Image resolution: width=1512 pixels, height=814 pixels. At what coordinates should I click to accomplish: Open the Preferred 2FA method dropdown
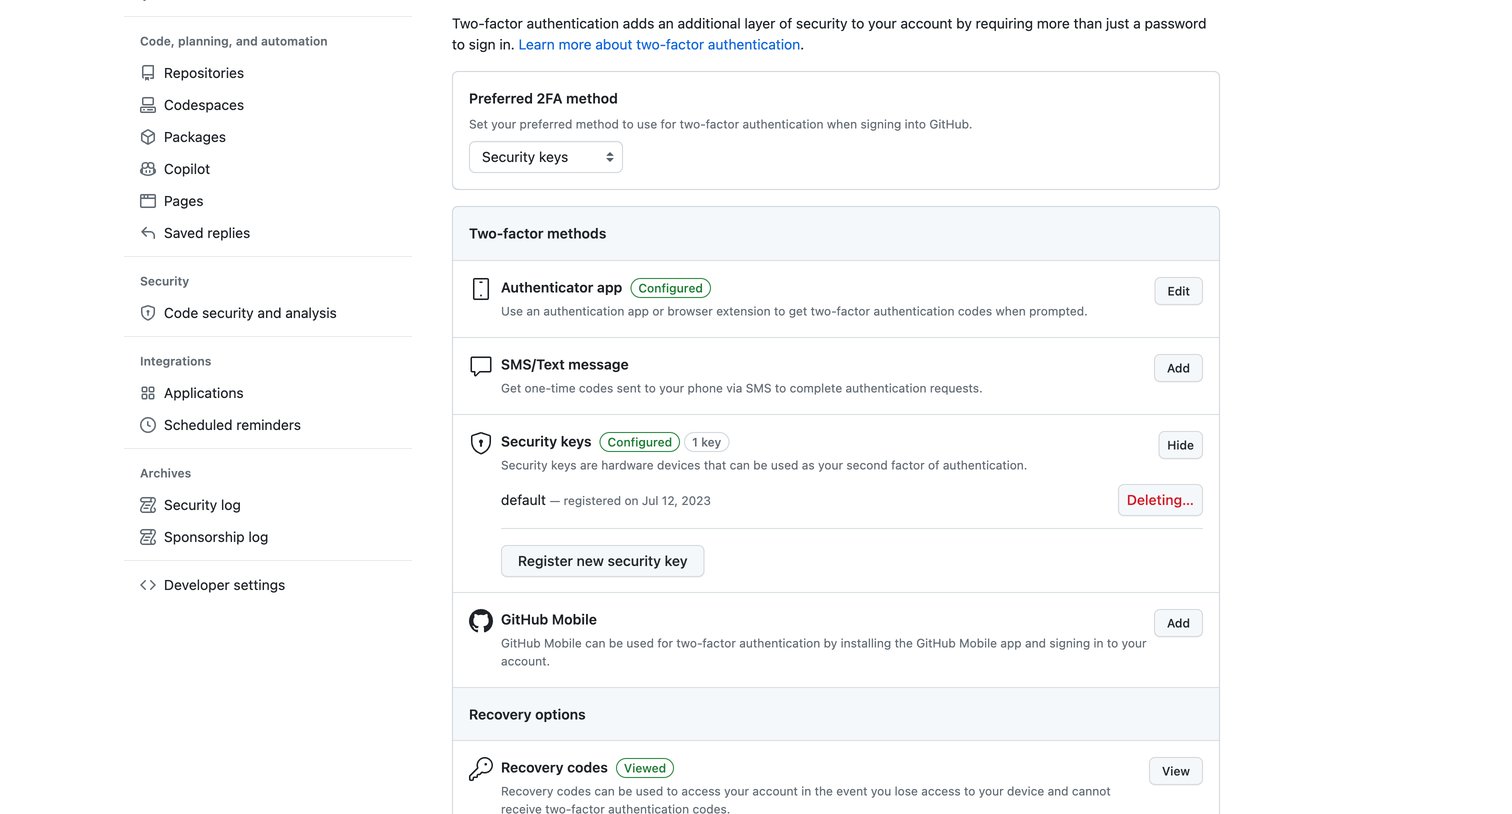coord(546,157)
